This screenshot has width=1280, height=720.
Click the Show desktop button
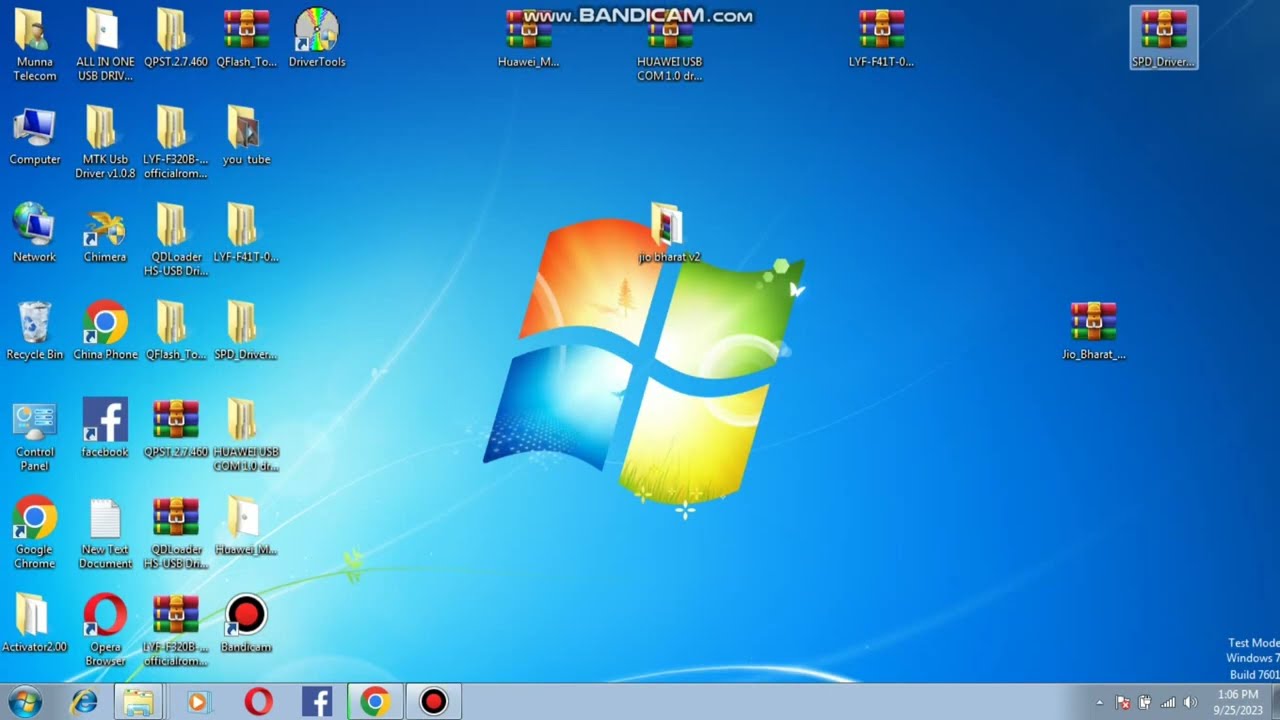pyautogui.click(x=1275, y=702)
